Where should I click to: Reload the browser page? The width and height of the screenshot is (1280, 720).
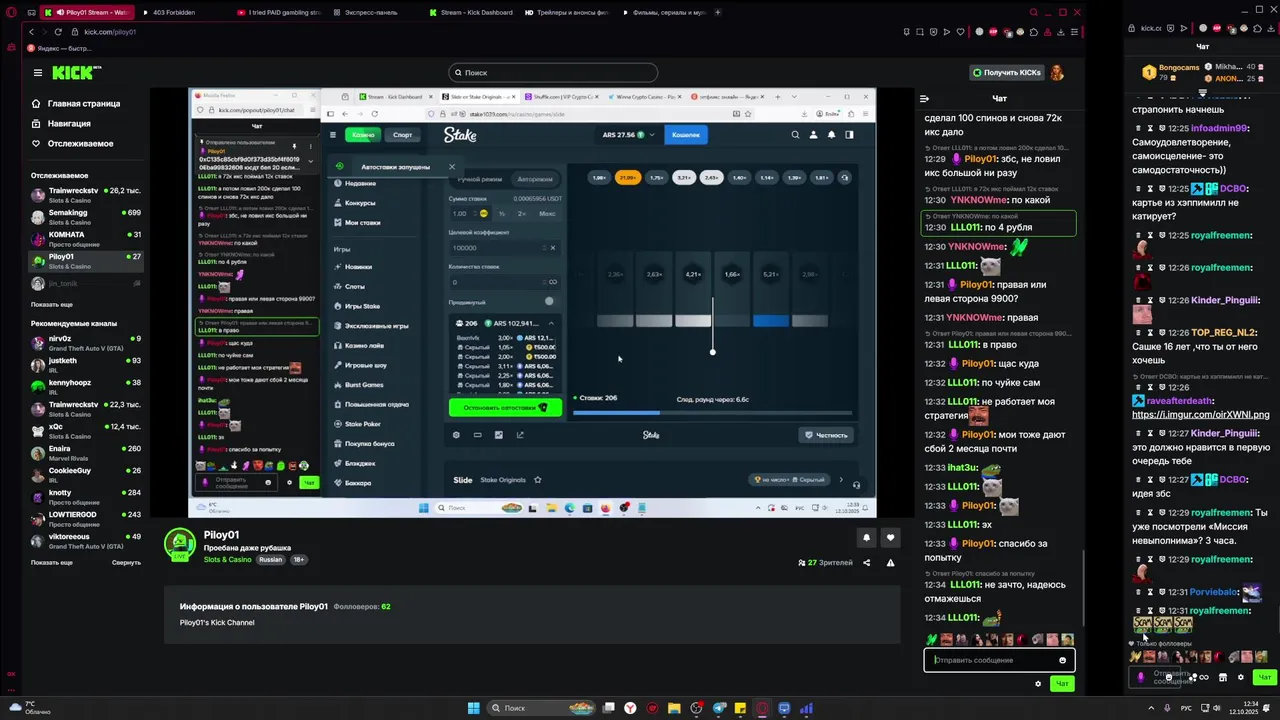click(58, 32)
